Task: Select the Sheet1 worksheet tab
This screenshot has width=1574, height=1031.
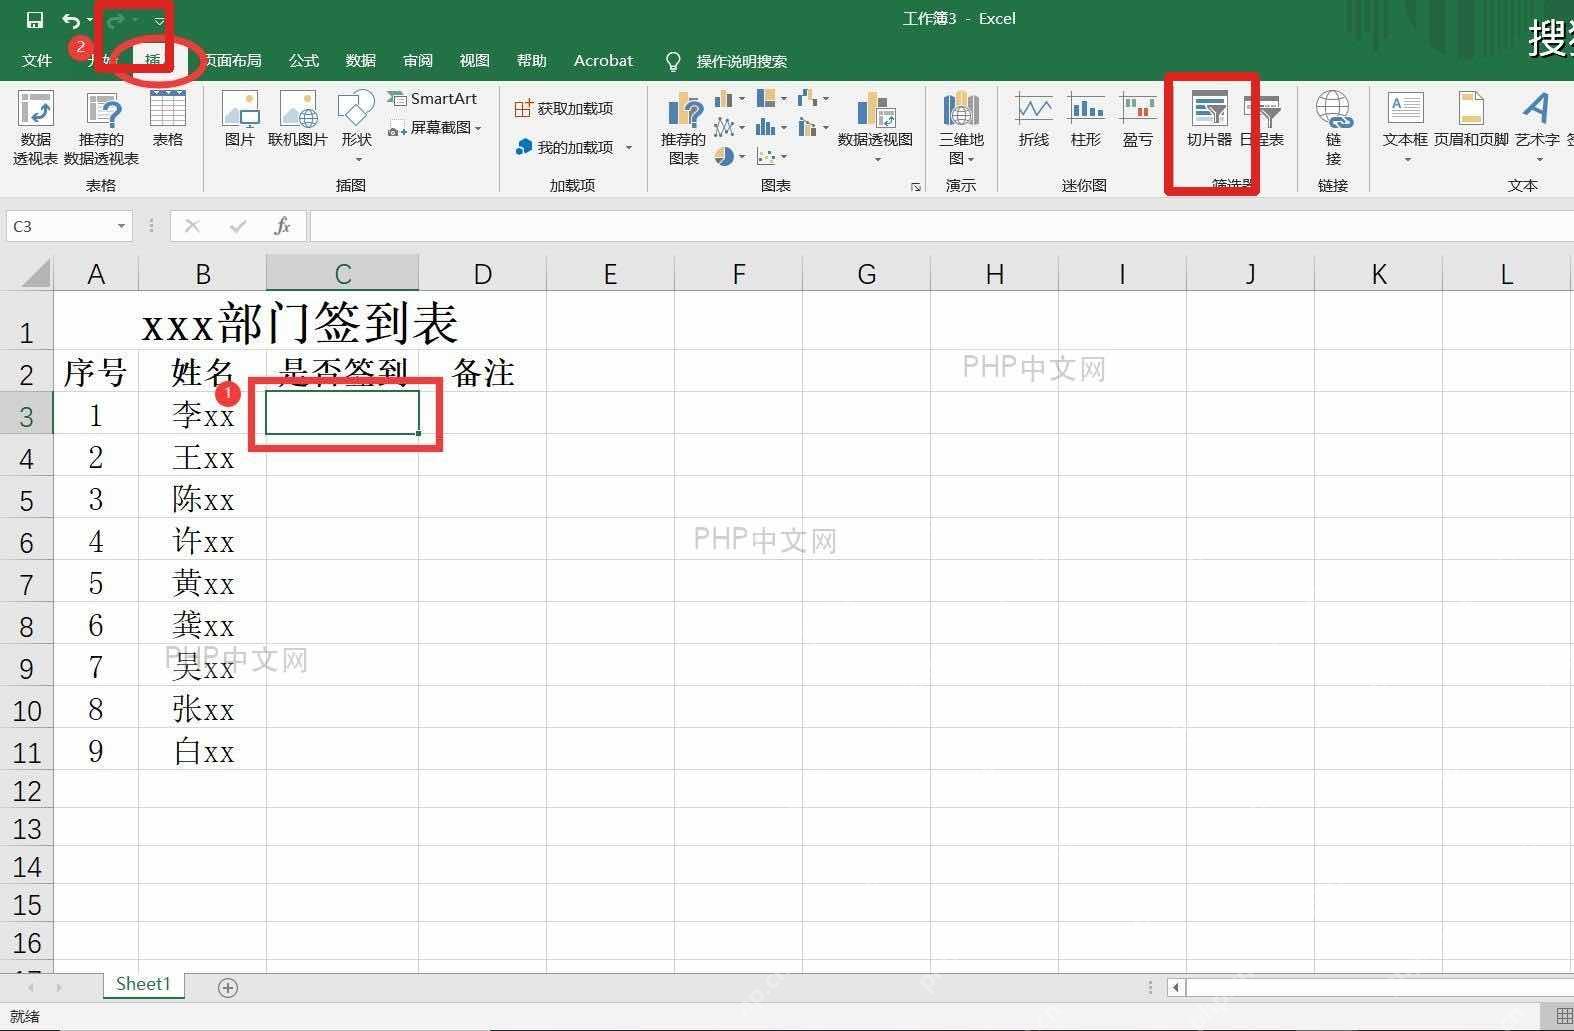Action: click(143, 984)
